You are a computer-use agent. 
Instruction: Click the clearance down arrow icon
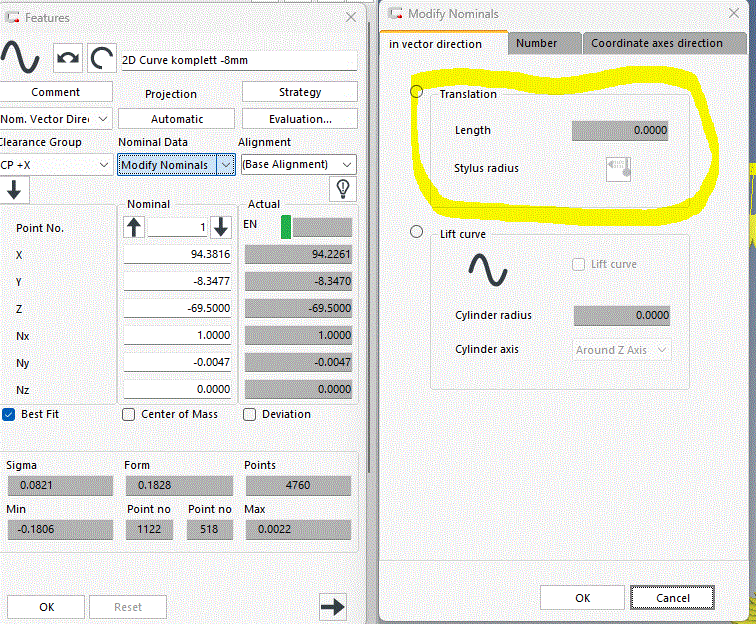tap(17, 190)
